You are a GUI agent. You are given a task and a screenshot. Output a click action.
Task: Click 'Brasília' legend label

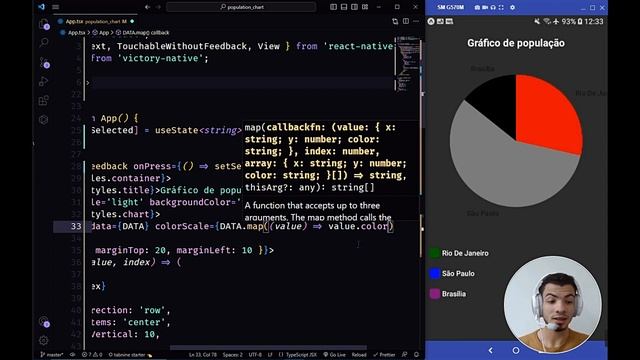click(453, 293)
